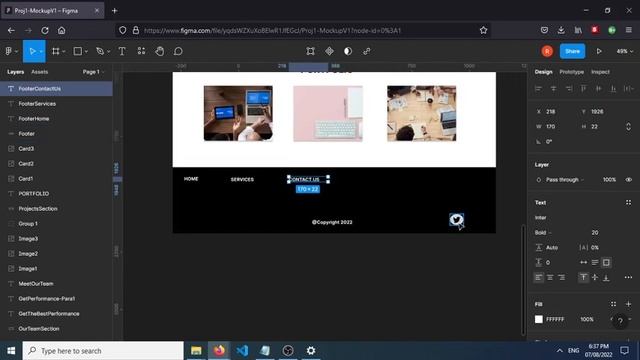Viewport: 640px width, 360px height.
Task: Switch to the Layers tab
Action: [16, 72]
